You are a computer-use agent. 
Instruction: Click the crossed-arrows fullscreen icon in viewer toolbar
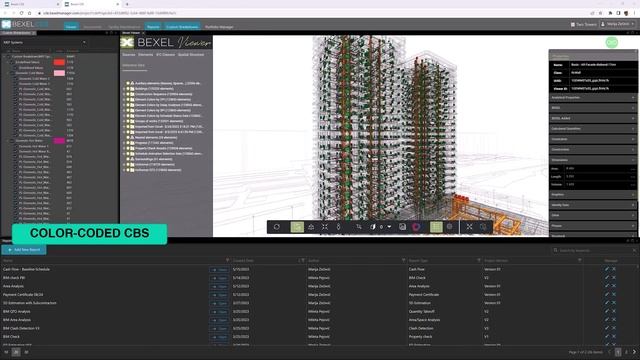[469, 227]
